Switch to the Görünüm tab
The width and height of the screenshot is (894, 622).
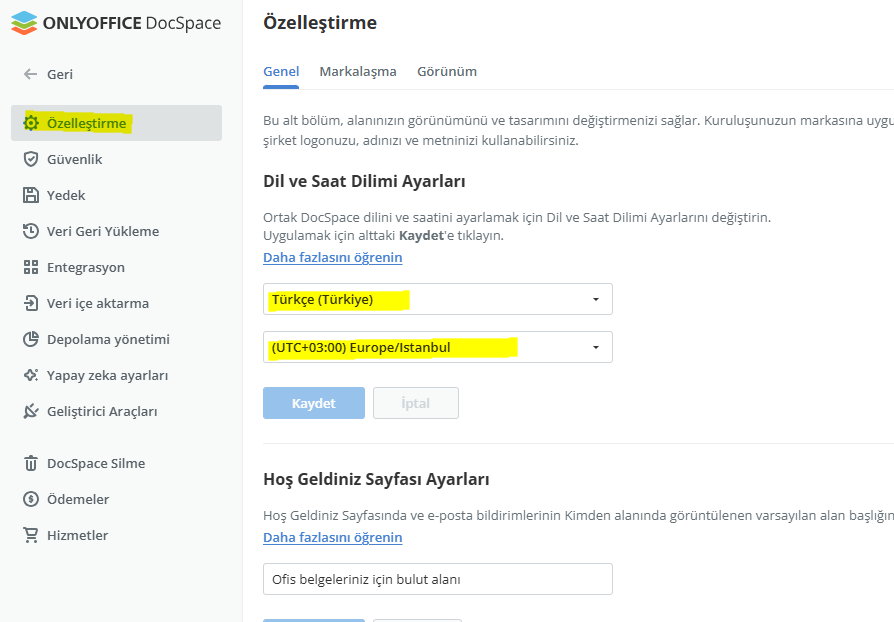(x=447, y=72)
